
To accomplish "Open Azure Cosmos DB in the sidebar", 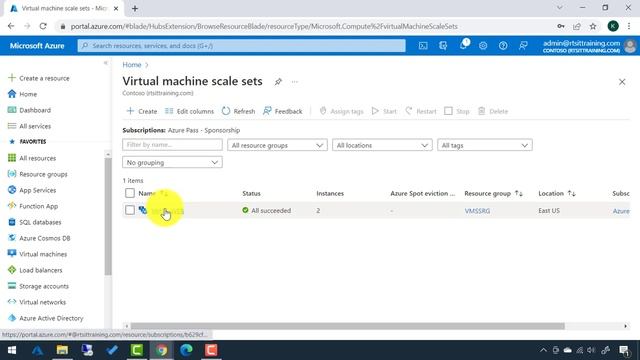I will point(39,238).
